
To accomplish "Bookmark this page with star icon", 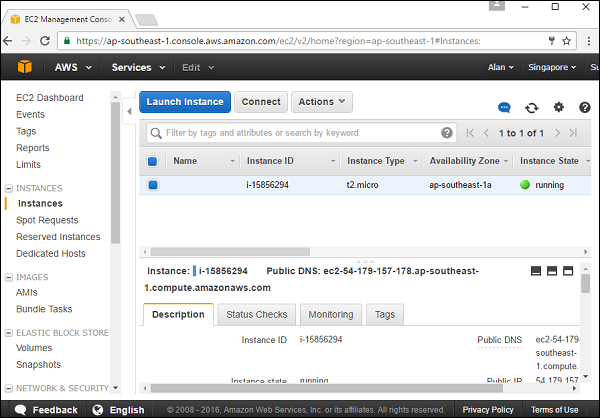I will 567,41.
